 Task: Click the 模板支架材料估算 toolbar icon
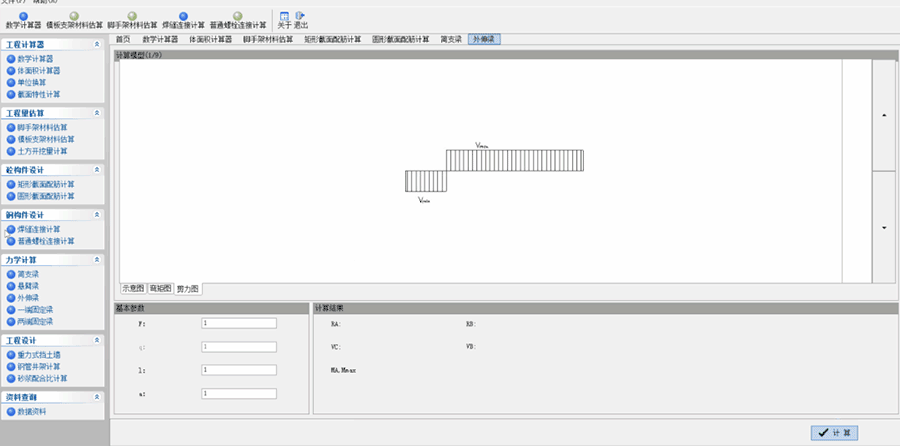75,18
